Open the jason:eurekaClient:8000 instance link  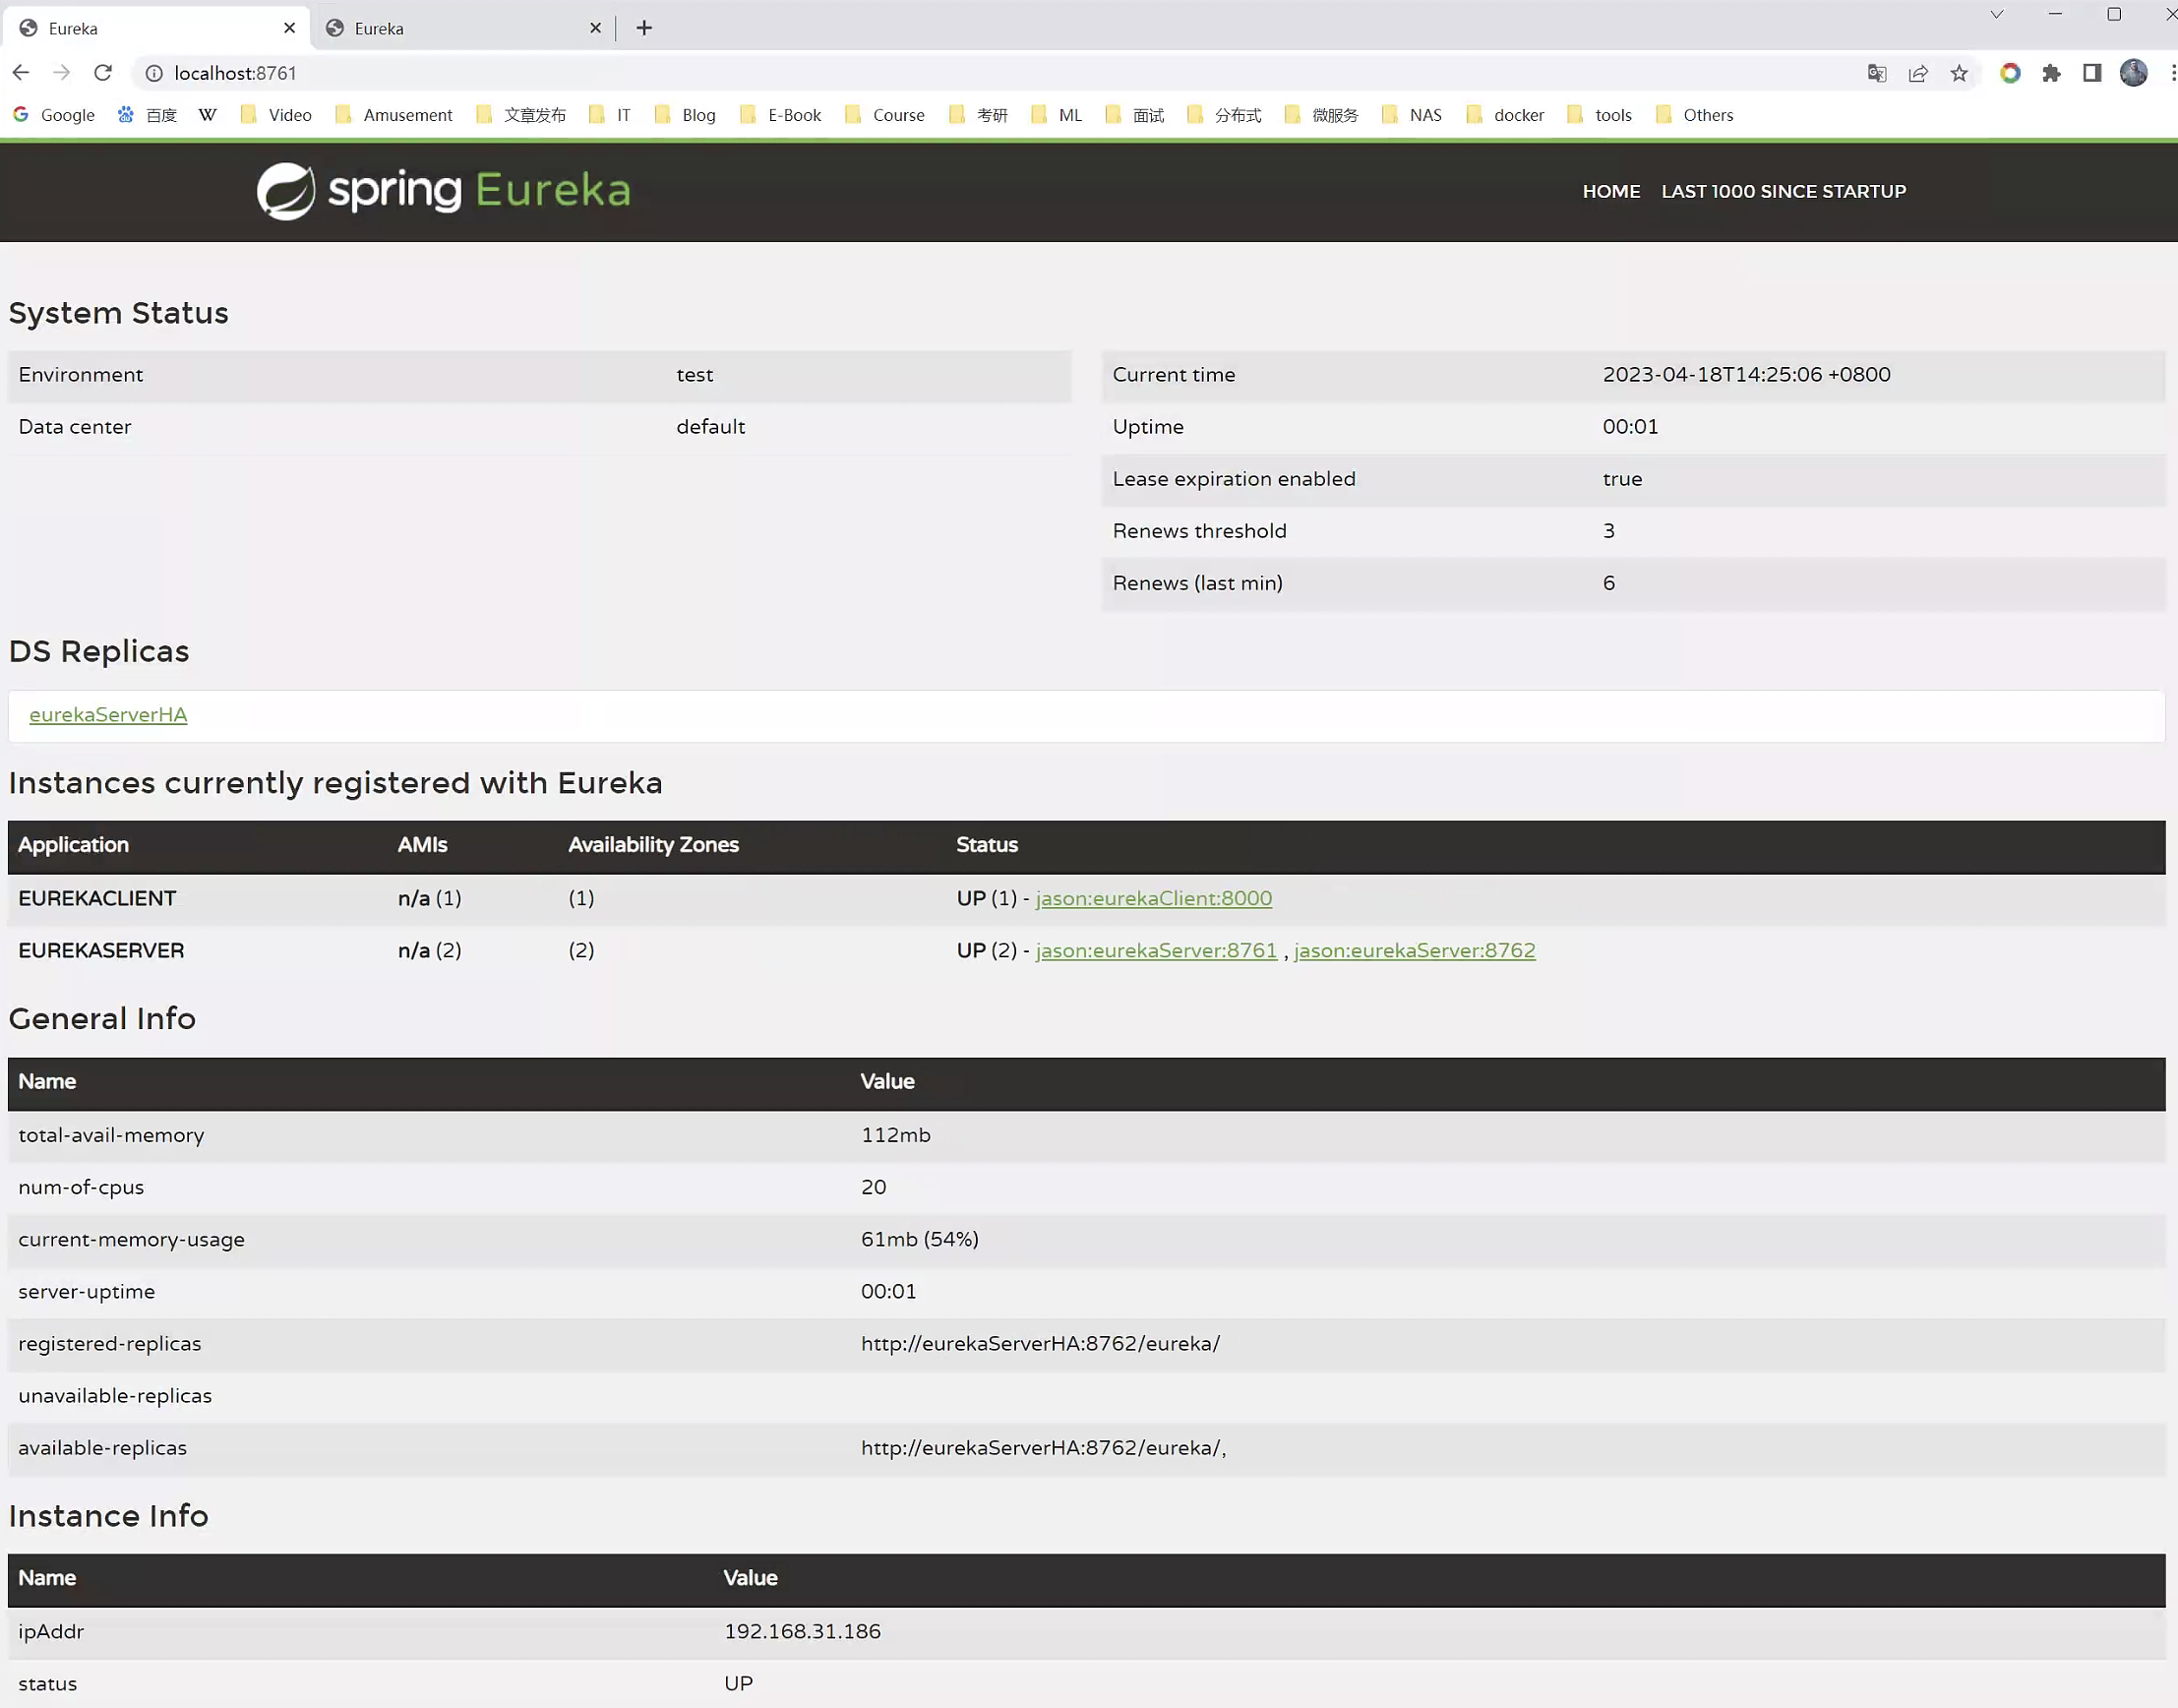(1153, 898)
